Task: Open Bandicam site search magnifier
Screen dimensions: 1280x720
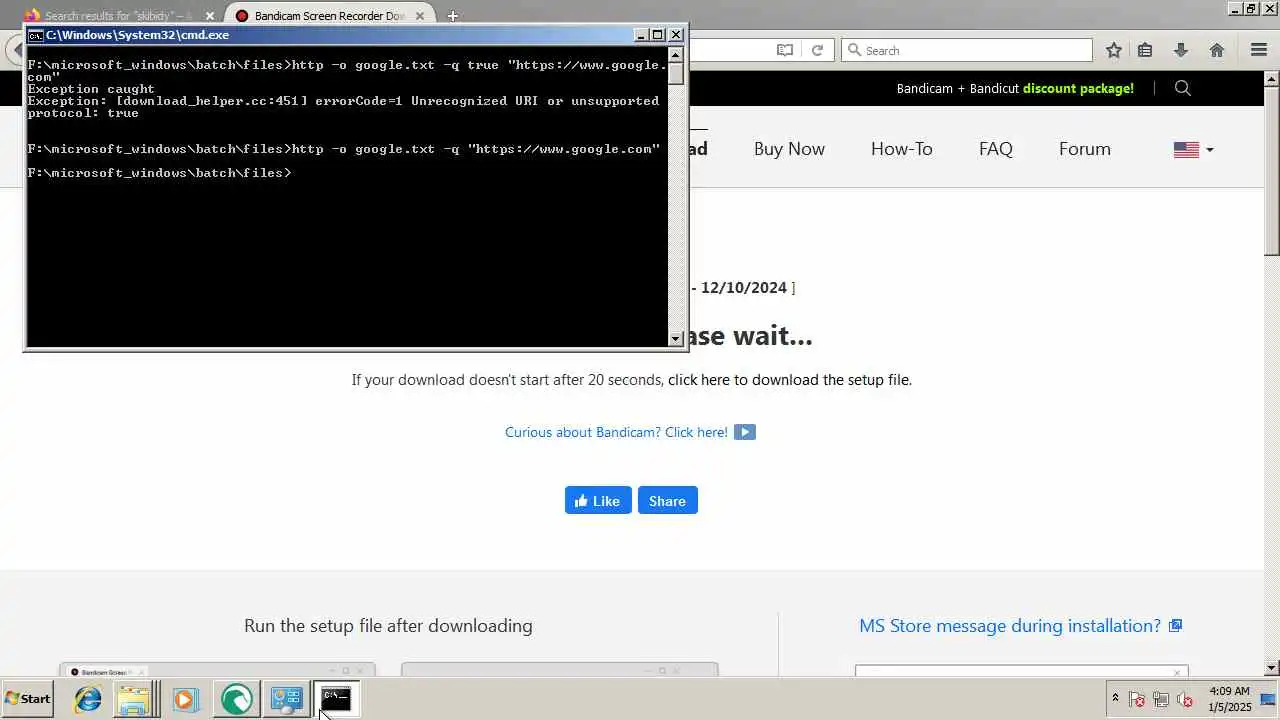Action: point(1183,88)
